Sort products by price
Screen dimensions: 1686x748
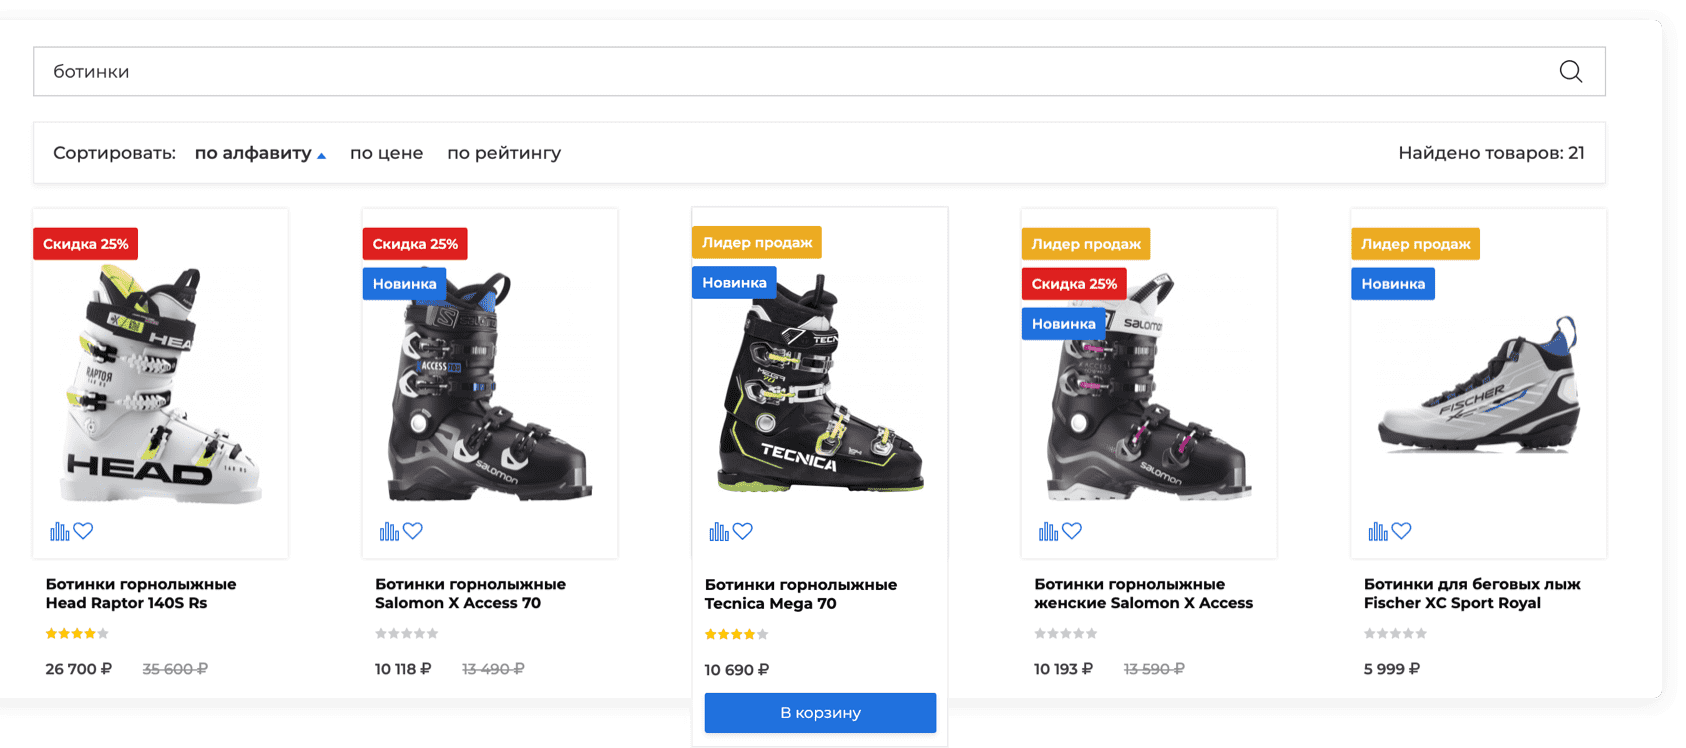(x=386, y=153)
